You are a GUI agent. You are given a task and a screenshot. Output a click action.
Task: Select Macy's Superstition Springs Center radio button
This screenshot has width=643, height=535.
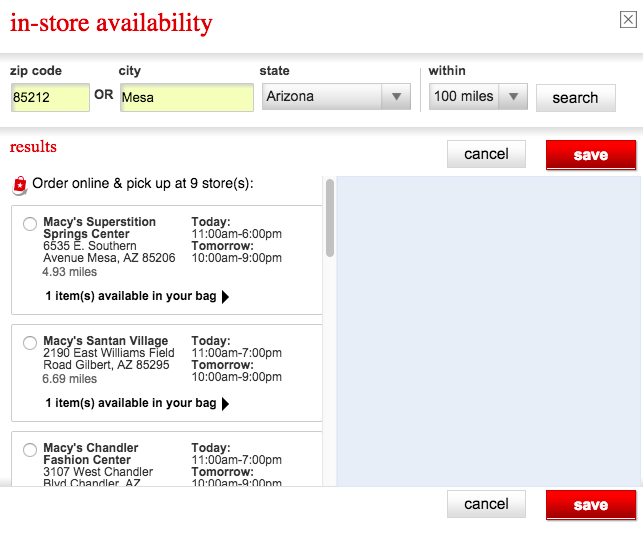[x=30, y=224]
